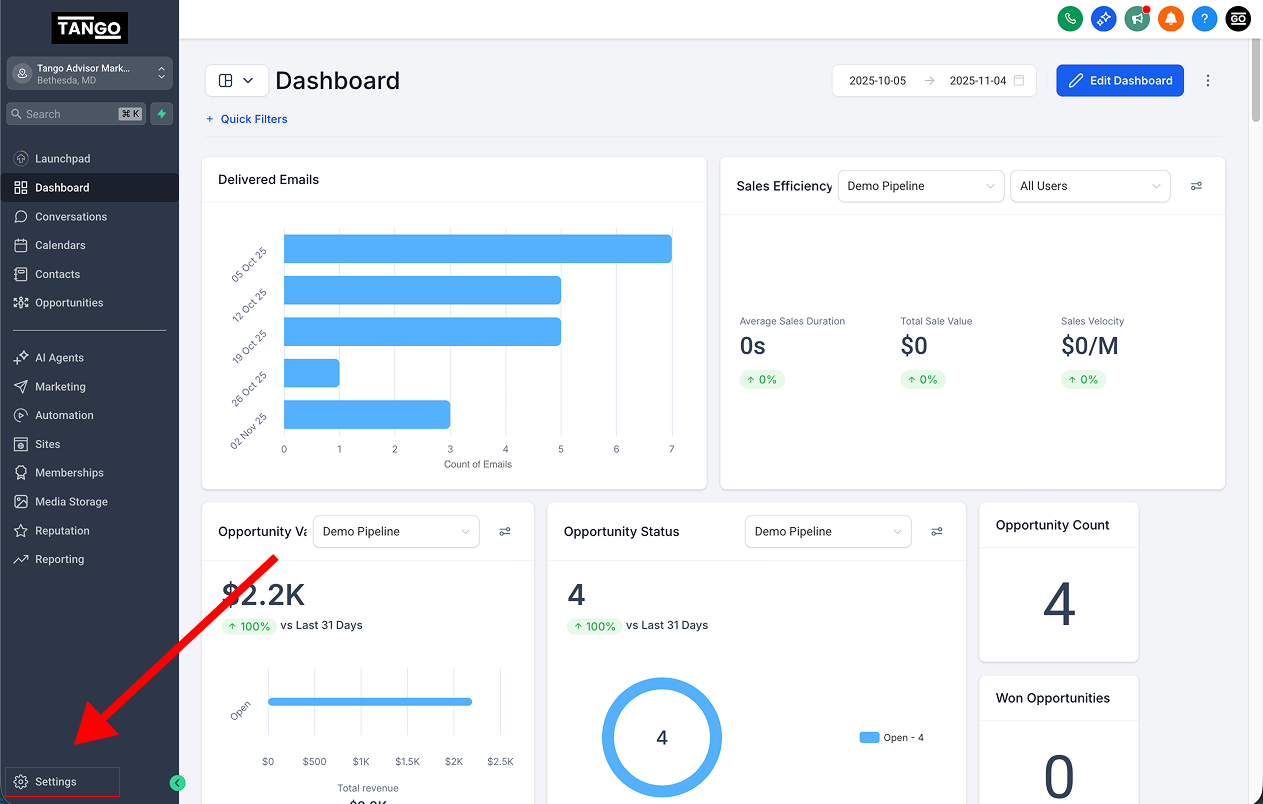The height and width of the screenshot is (804, 1263).
Task: Open Sales Efficiency Demo Pipeline dropdown
Action: tap(920, 186)
